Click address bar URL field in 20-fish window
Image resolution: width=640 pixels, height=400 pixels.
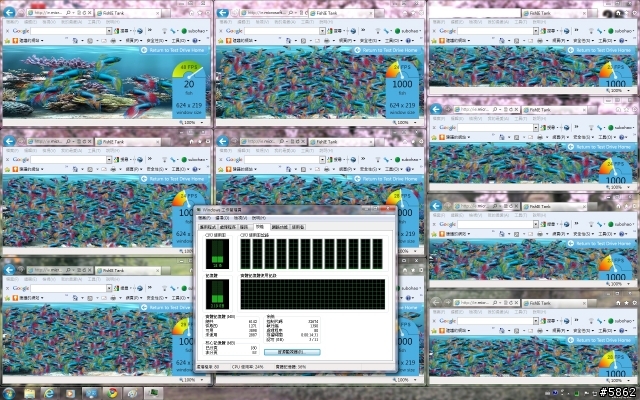48,13
